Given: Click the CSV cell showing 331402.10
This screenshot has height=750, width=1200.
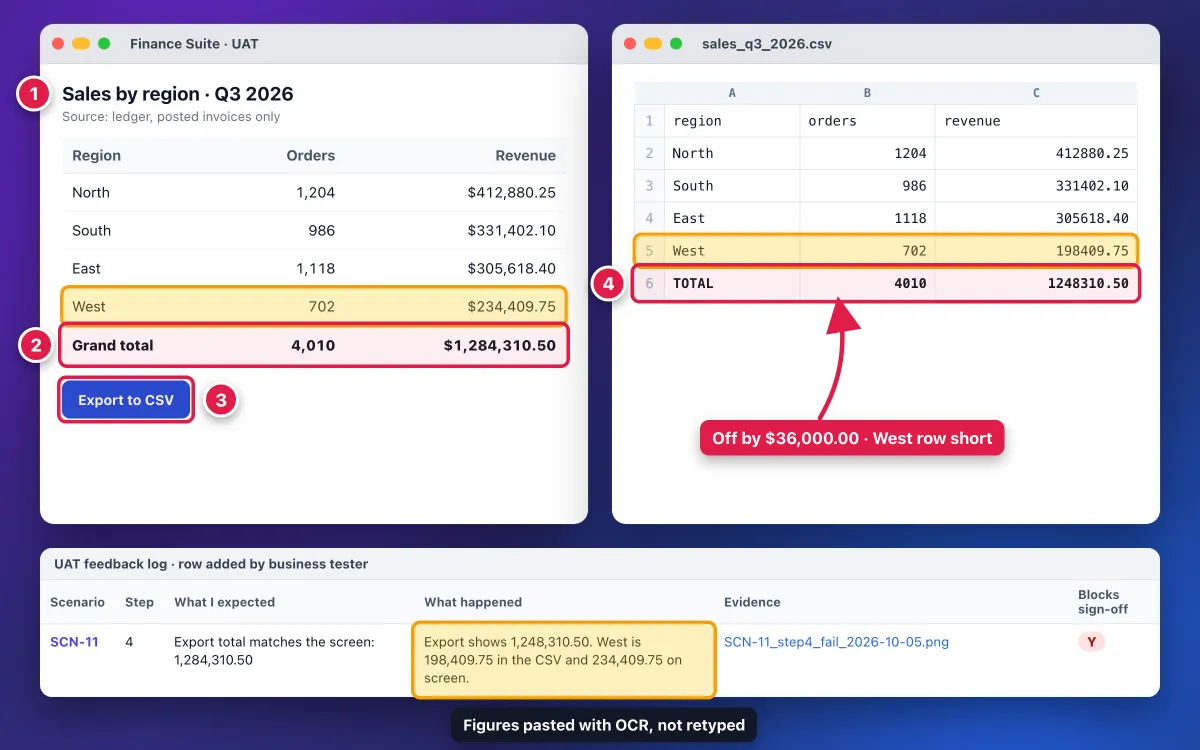Looking at the screenshot, I should (x=1036, y=186).
